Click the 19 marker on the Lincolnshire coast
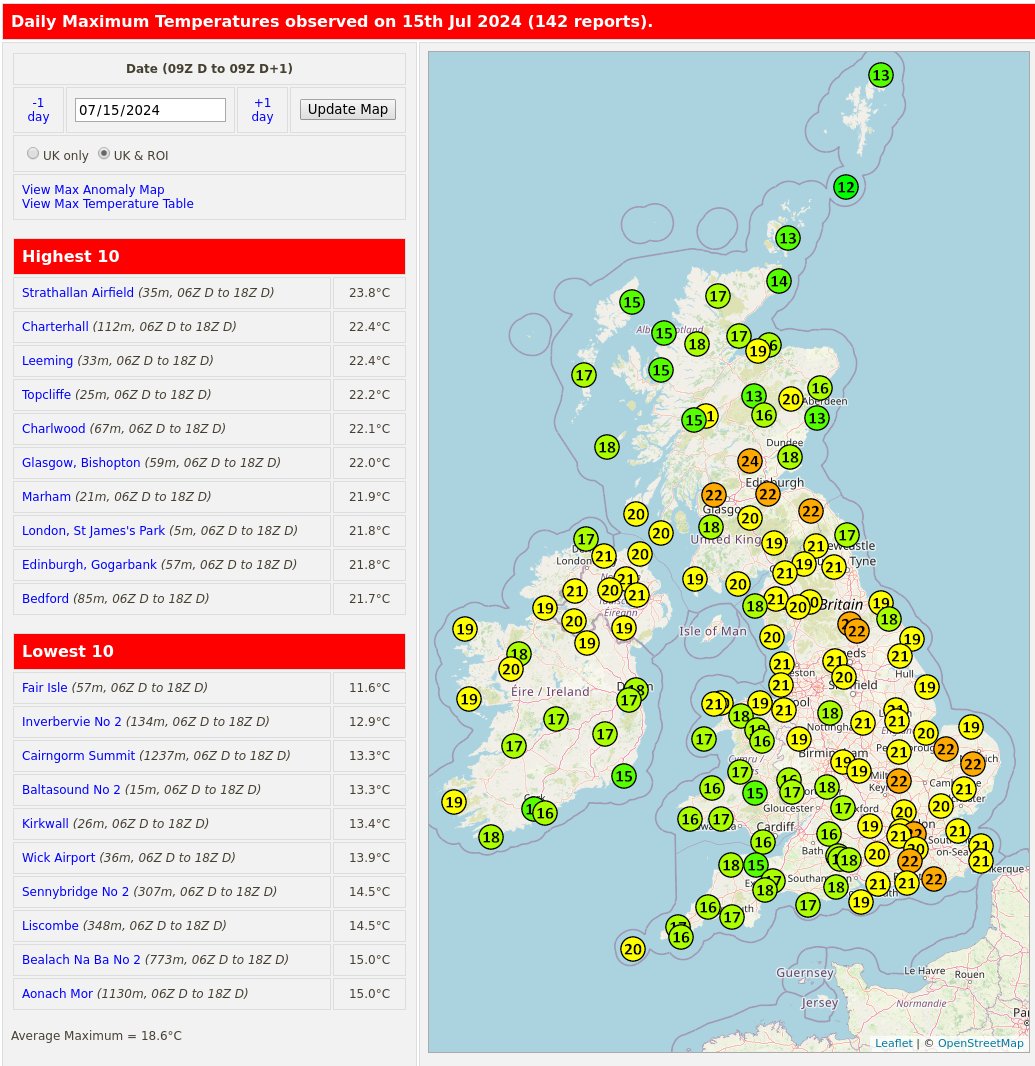The image size is (1035, 1066). click(x=927, y=687)
